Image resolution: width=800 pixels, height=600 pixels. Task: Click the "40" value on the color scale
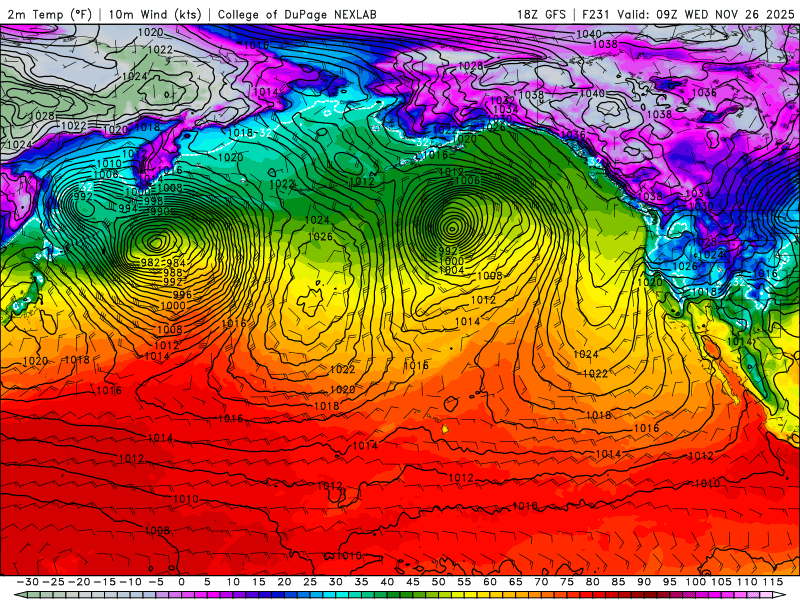coord(387,582)
